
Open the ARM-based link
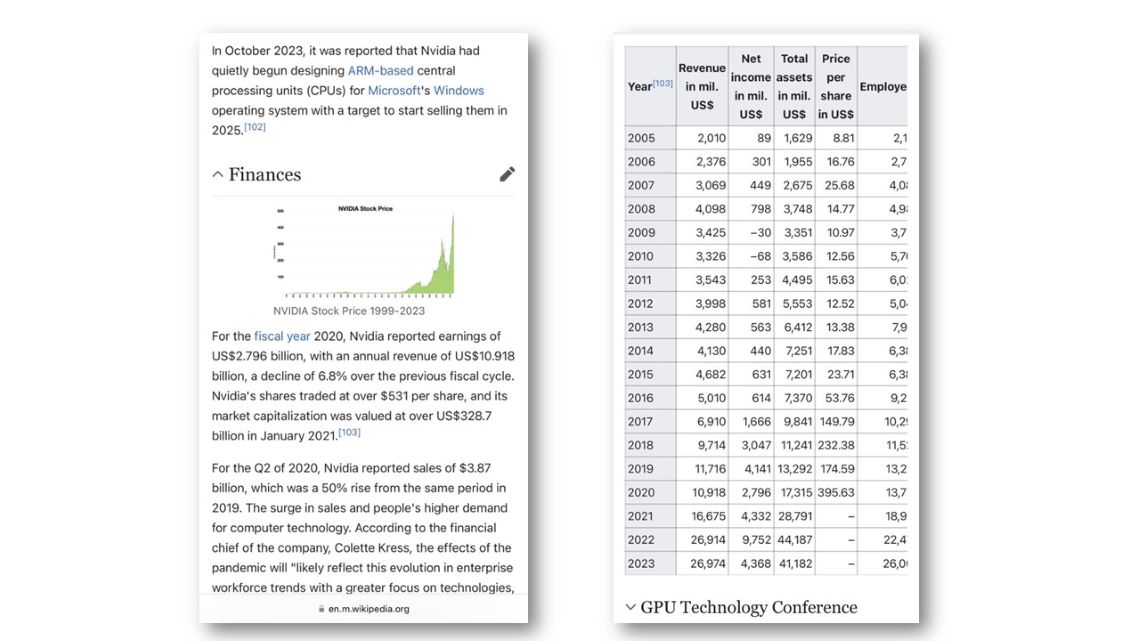(380, 71)
